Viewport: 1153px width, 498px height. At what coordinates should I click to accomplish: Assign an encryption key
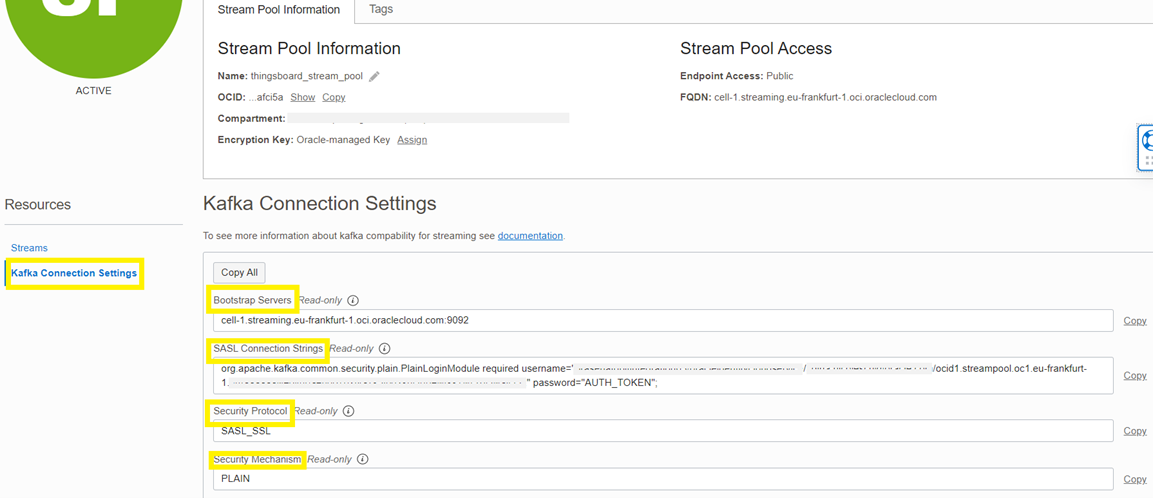[x=412, y=140]
